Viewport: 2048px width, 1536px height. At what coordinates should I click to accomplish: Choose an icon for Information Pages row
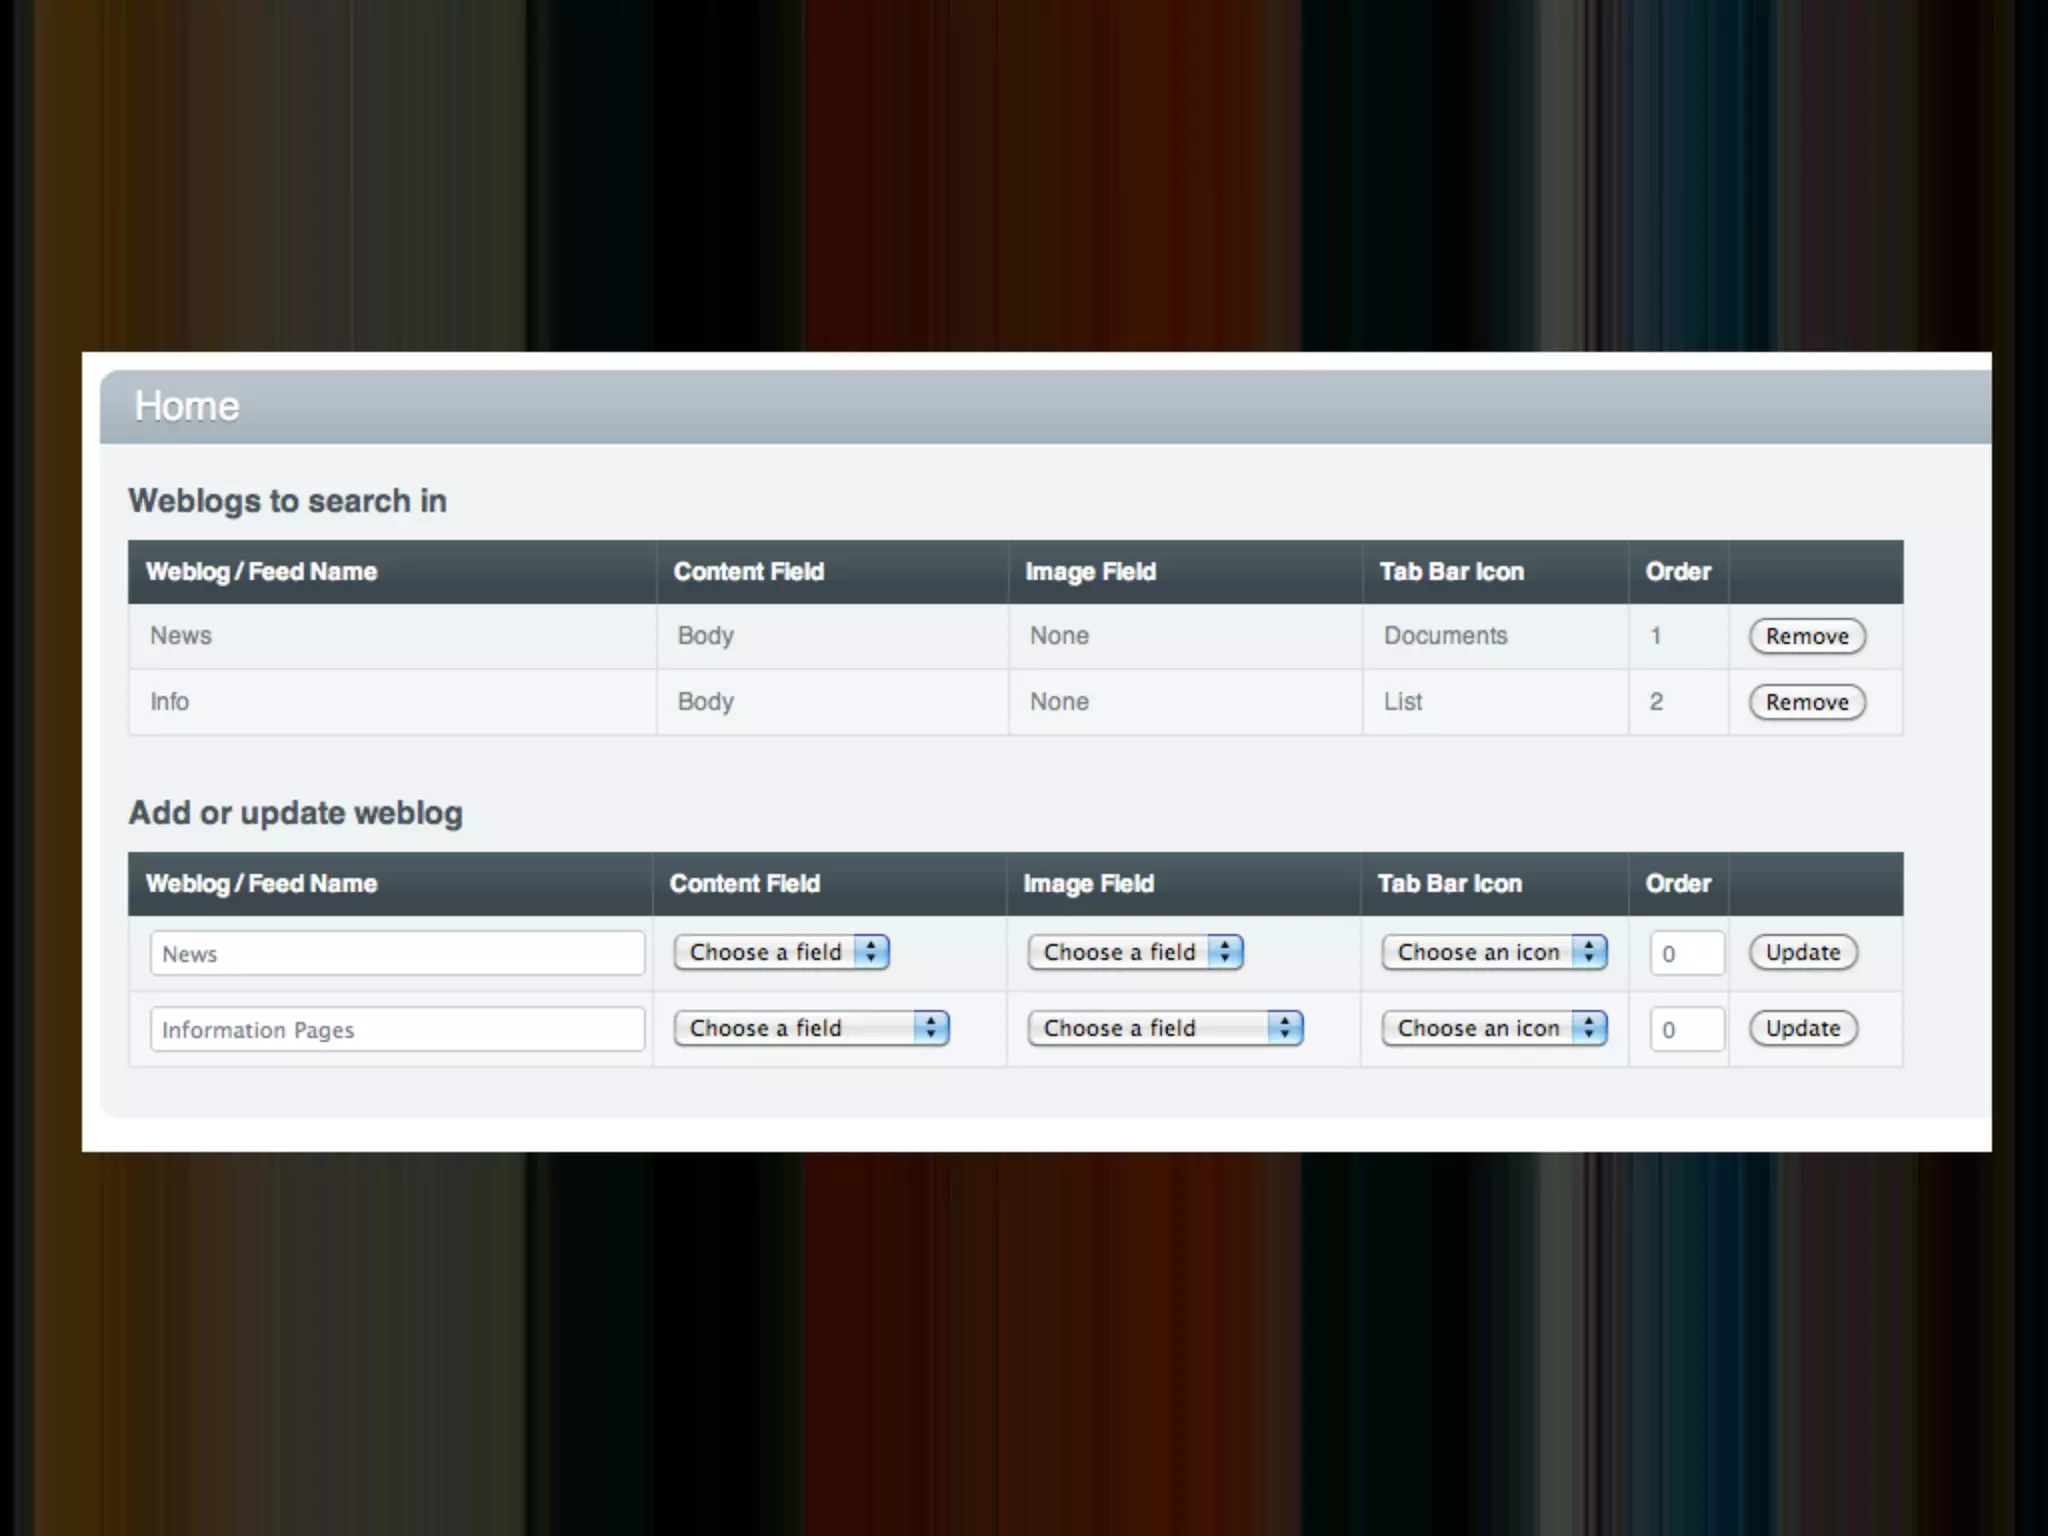tap(1494, 1028)
